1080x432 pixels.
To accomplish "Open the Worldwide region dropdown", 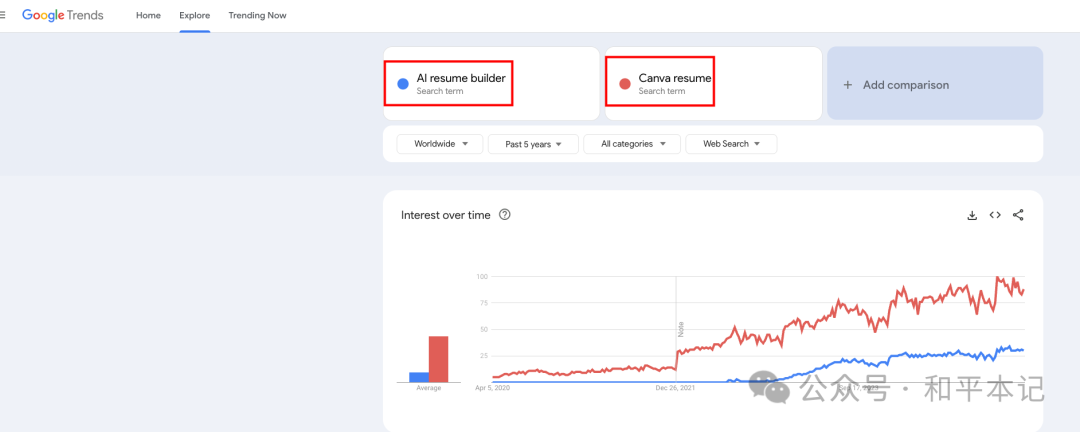I will 439,144.
